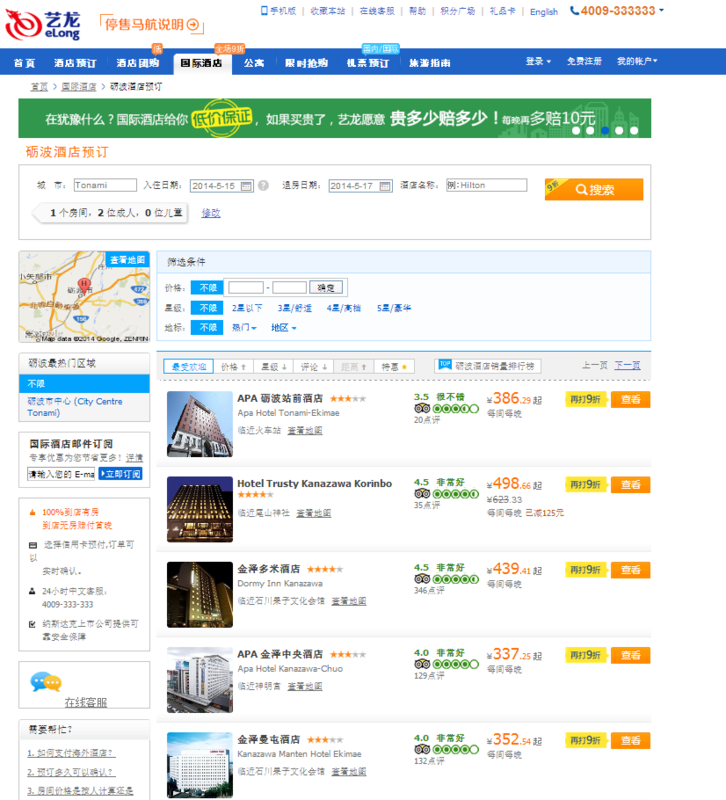Image resolution: width=726 pixels, height=800 pixels.
Task: Select 砺波市中心 (City Centre Tonami) area
Action: point(75,407)
